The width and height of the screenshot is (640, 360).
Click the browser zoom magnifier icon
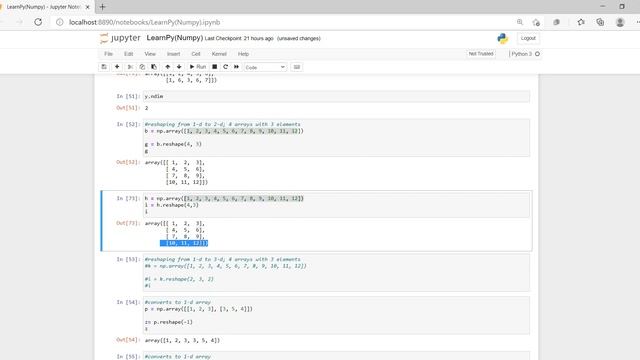pyautogui.click(x=520, y=22)
